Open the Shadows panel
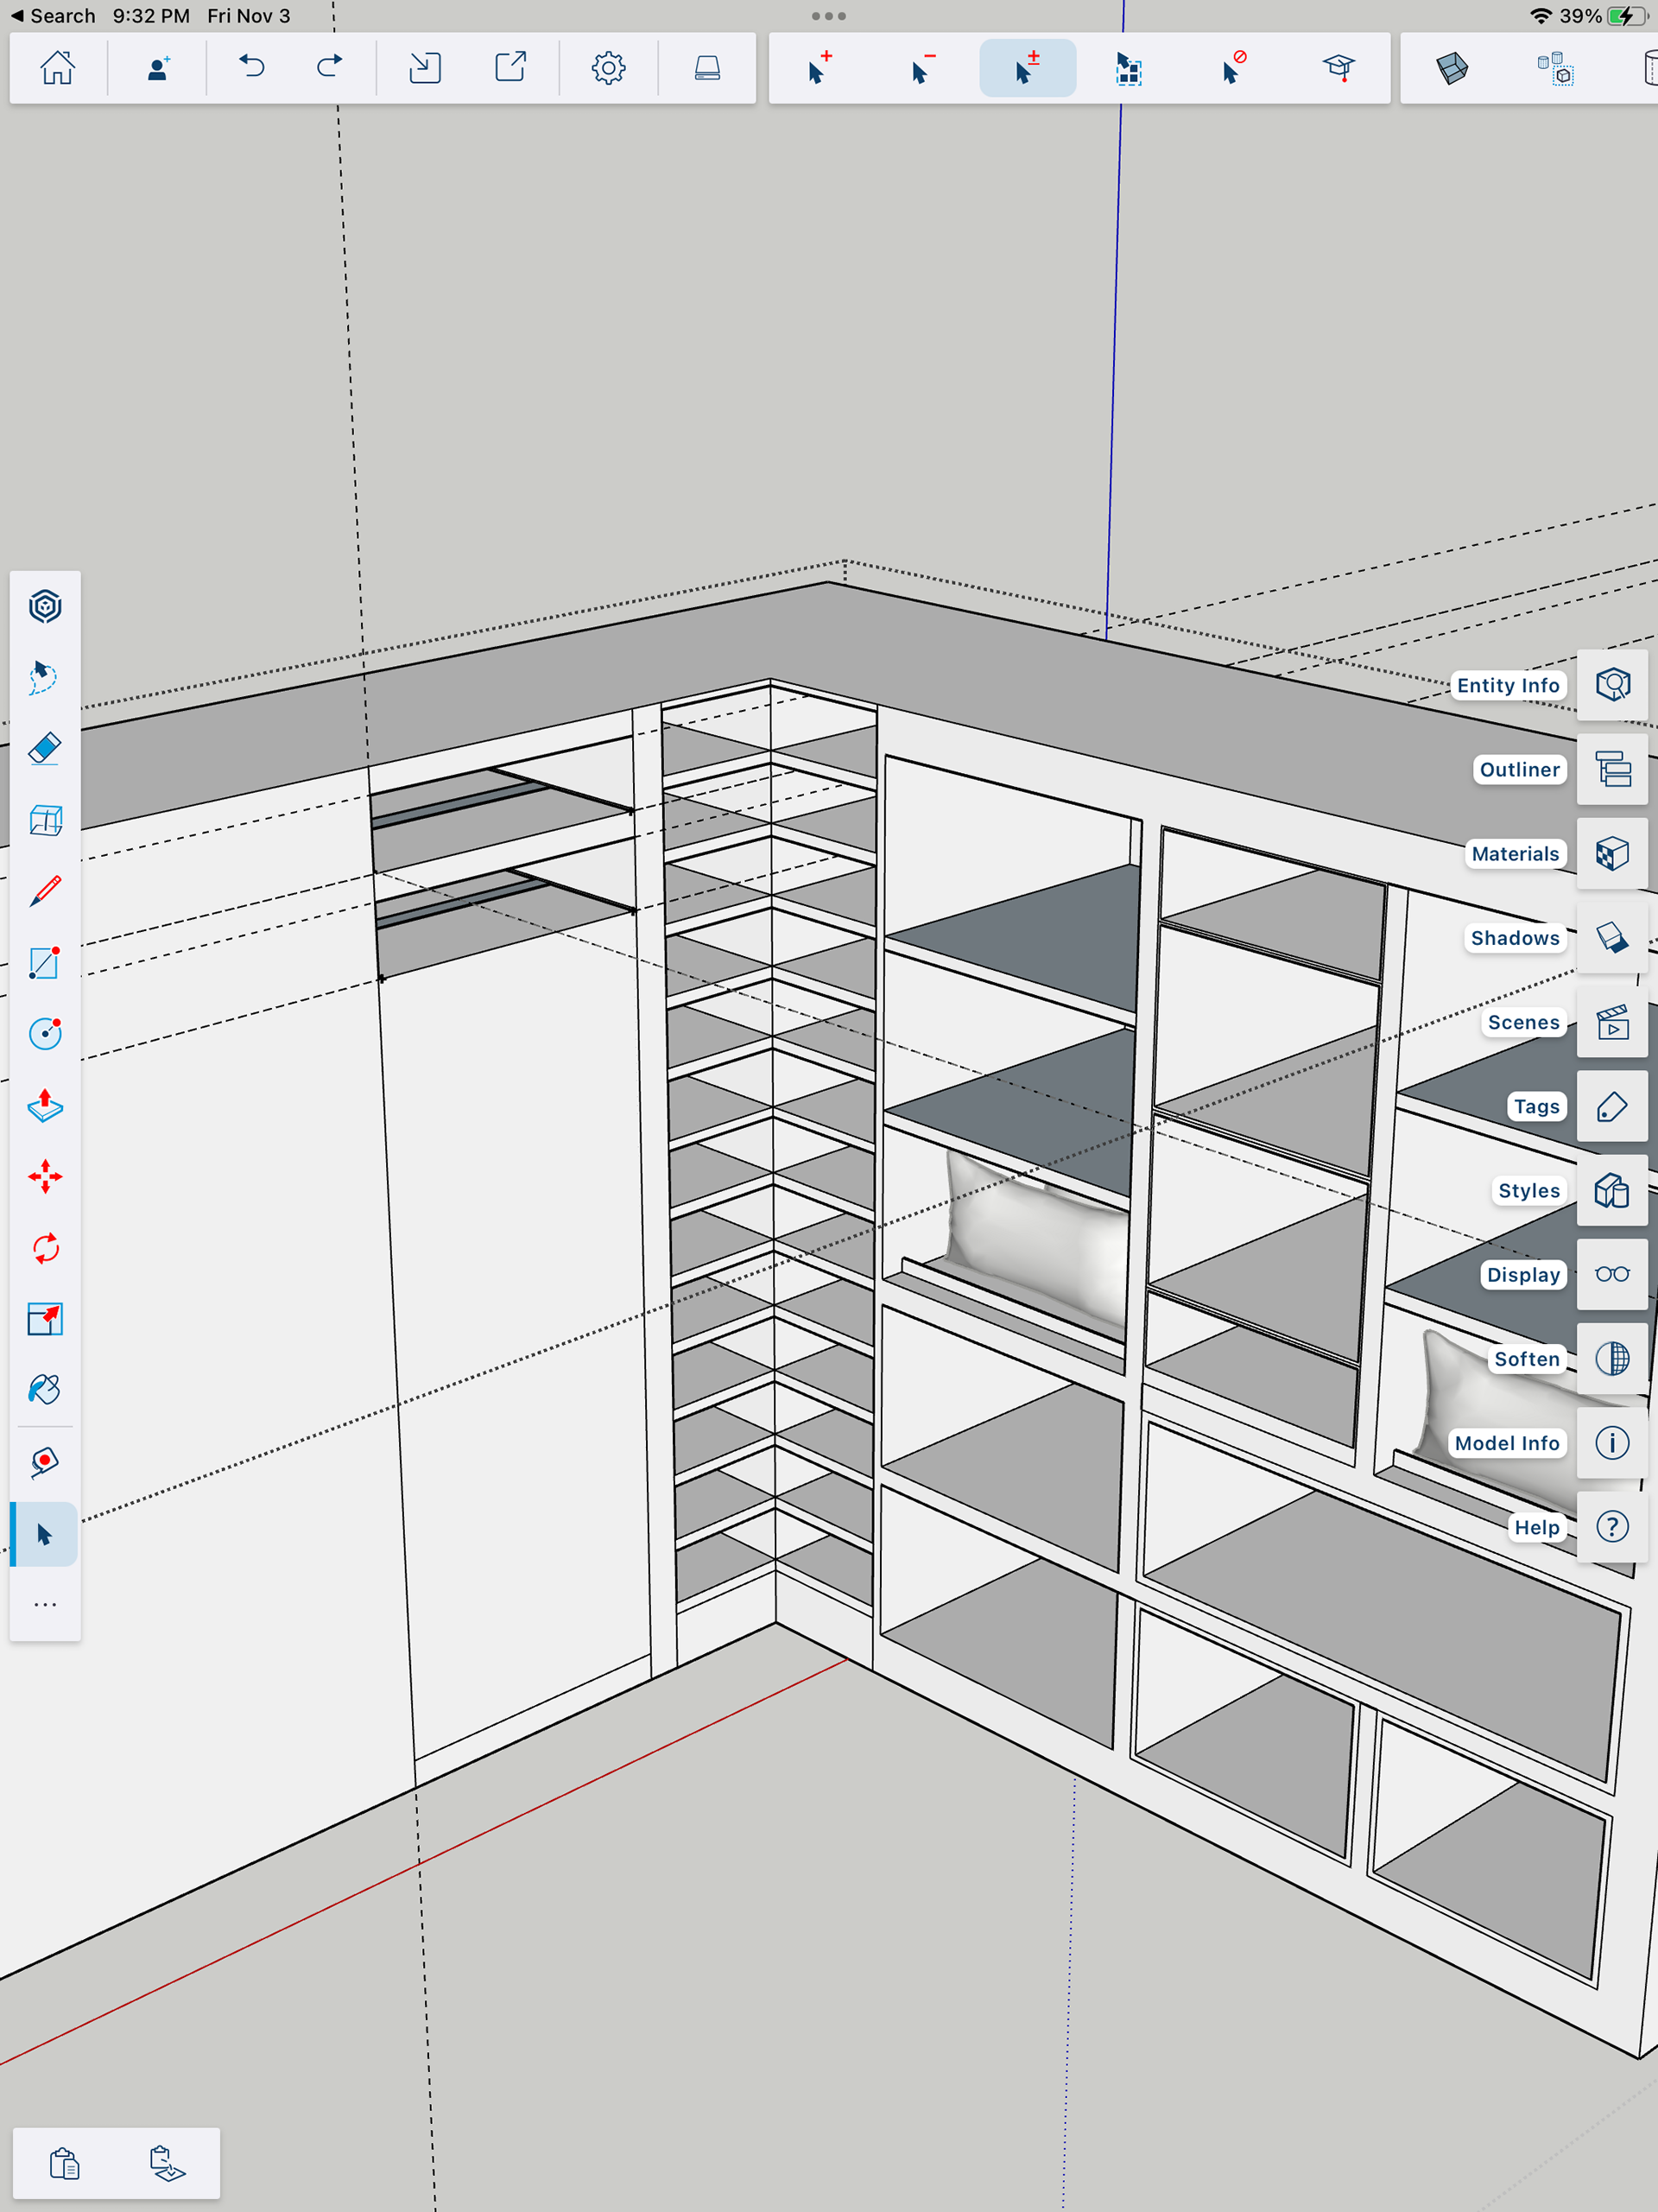The image size is (1658, 2212). click(1611, 938)
